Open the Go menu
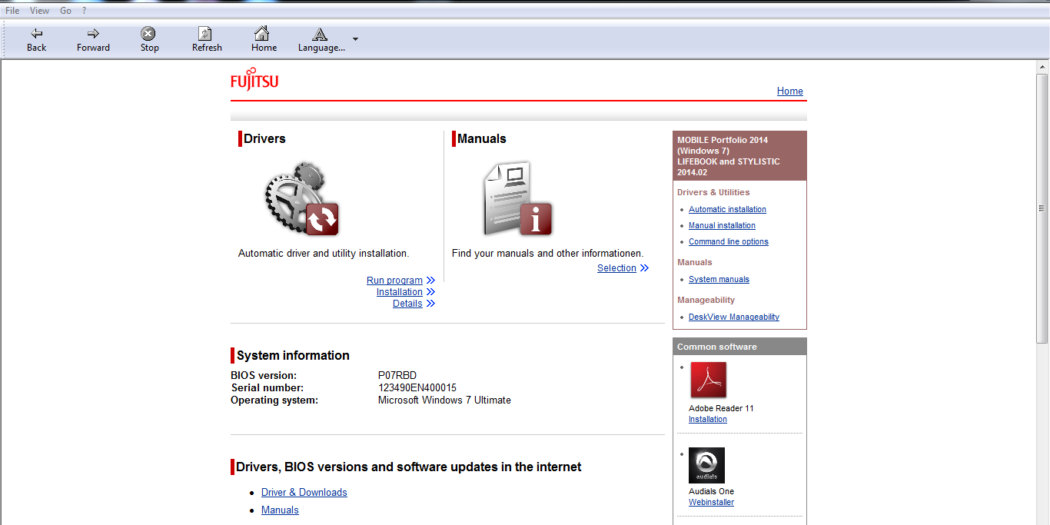Viewport: 1050px width, 525px height. tap(66, 11)
